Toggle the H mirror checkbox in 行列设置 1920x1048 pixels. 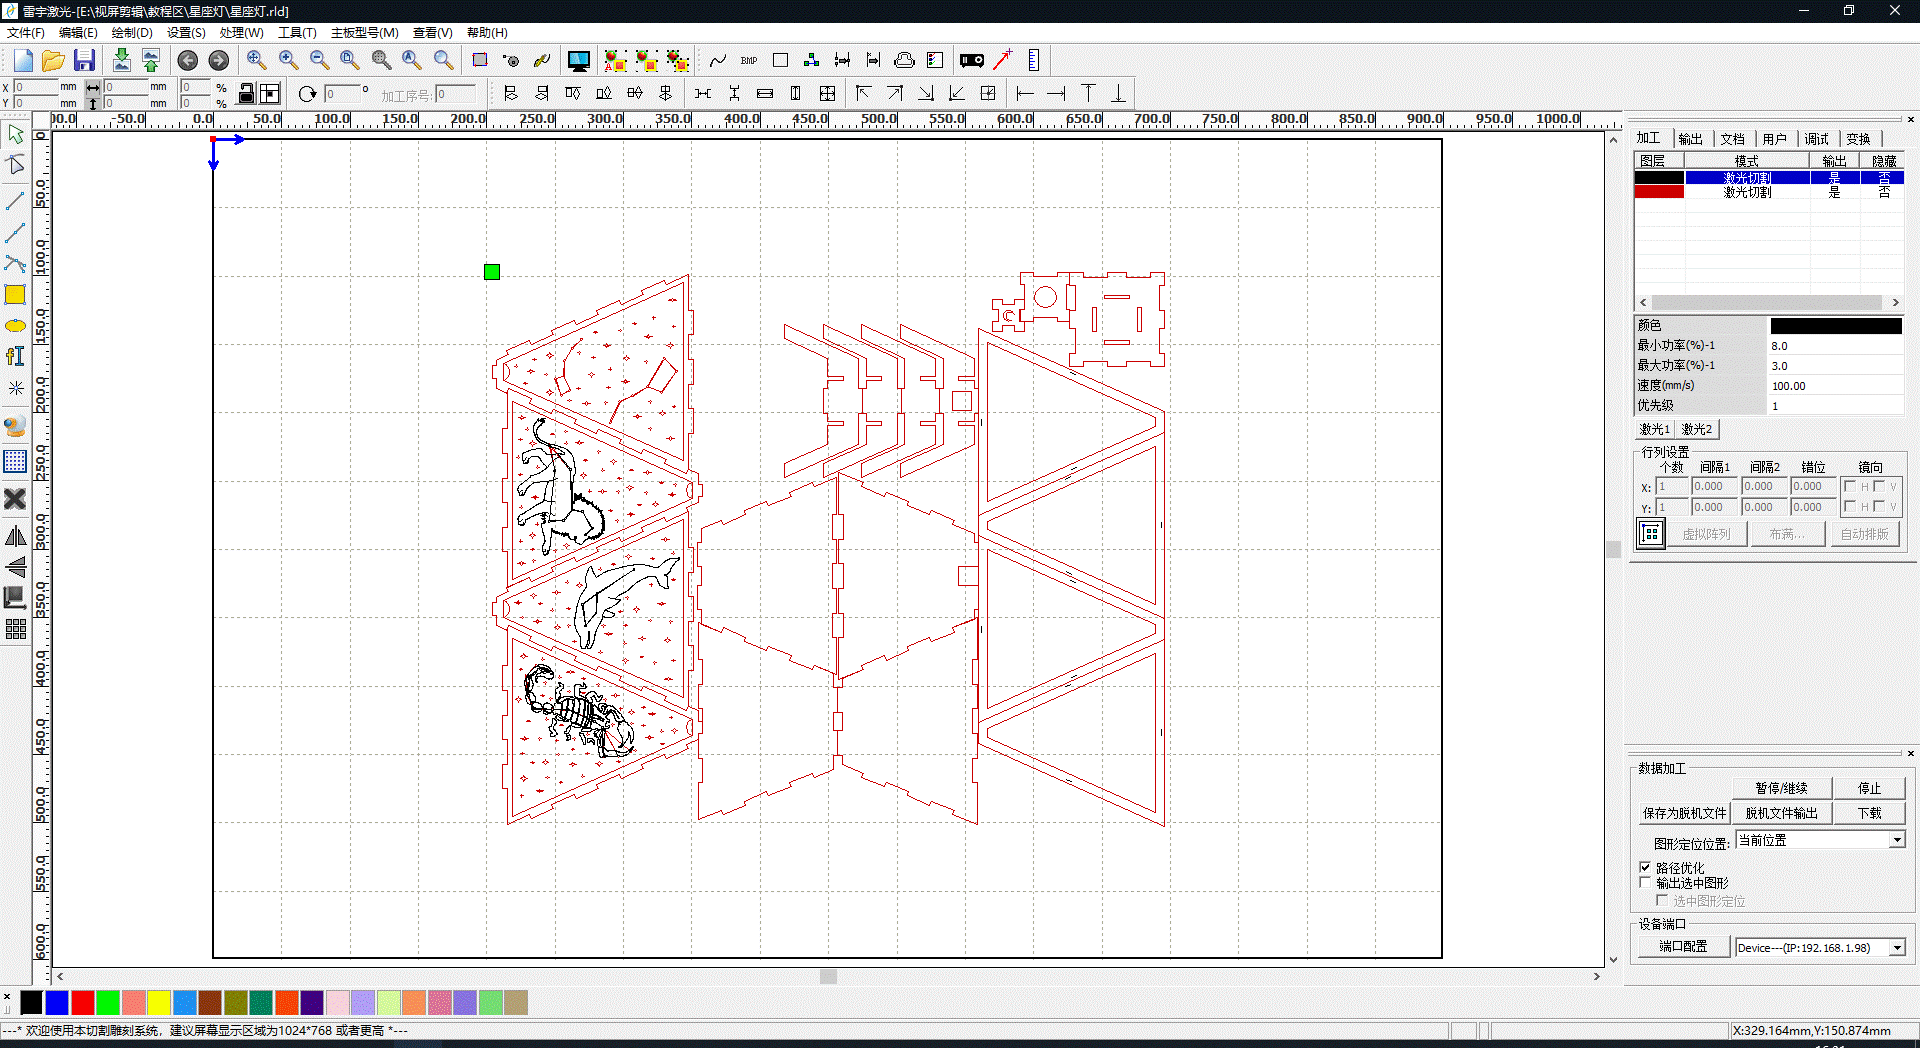[x=1850, y=486]
